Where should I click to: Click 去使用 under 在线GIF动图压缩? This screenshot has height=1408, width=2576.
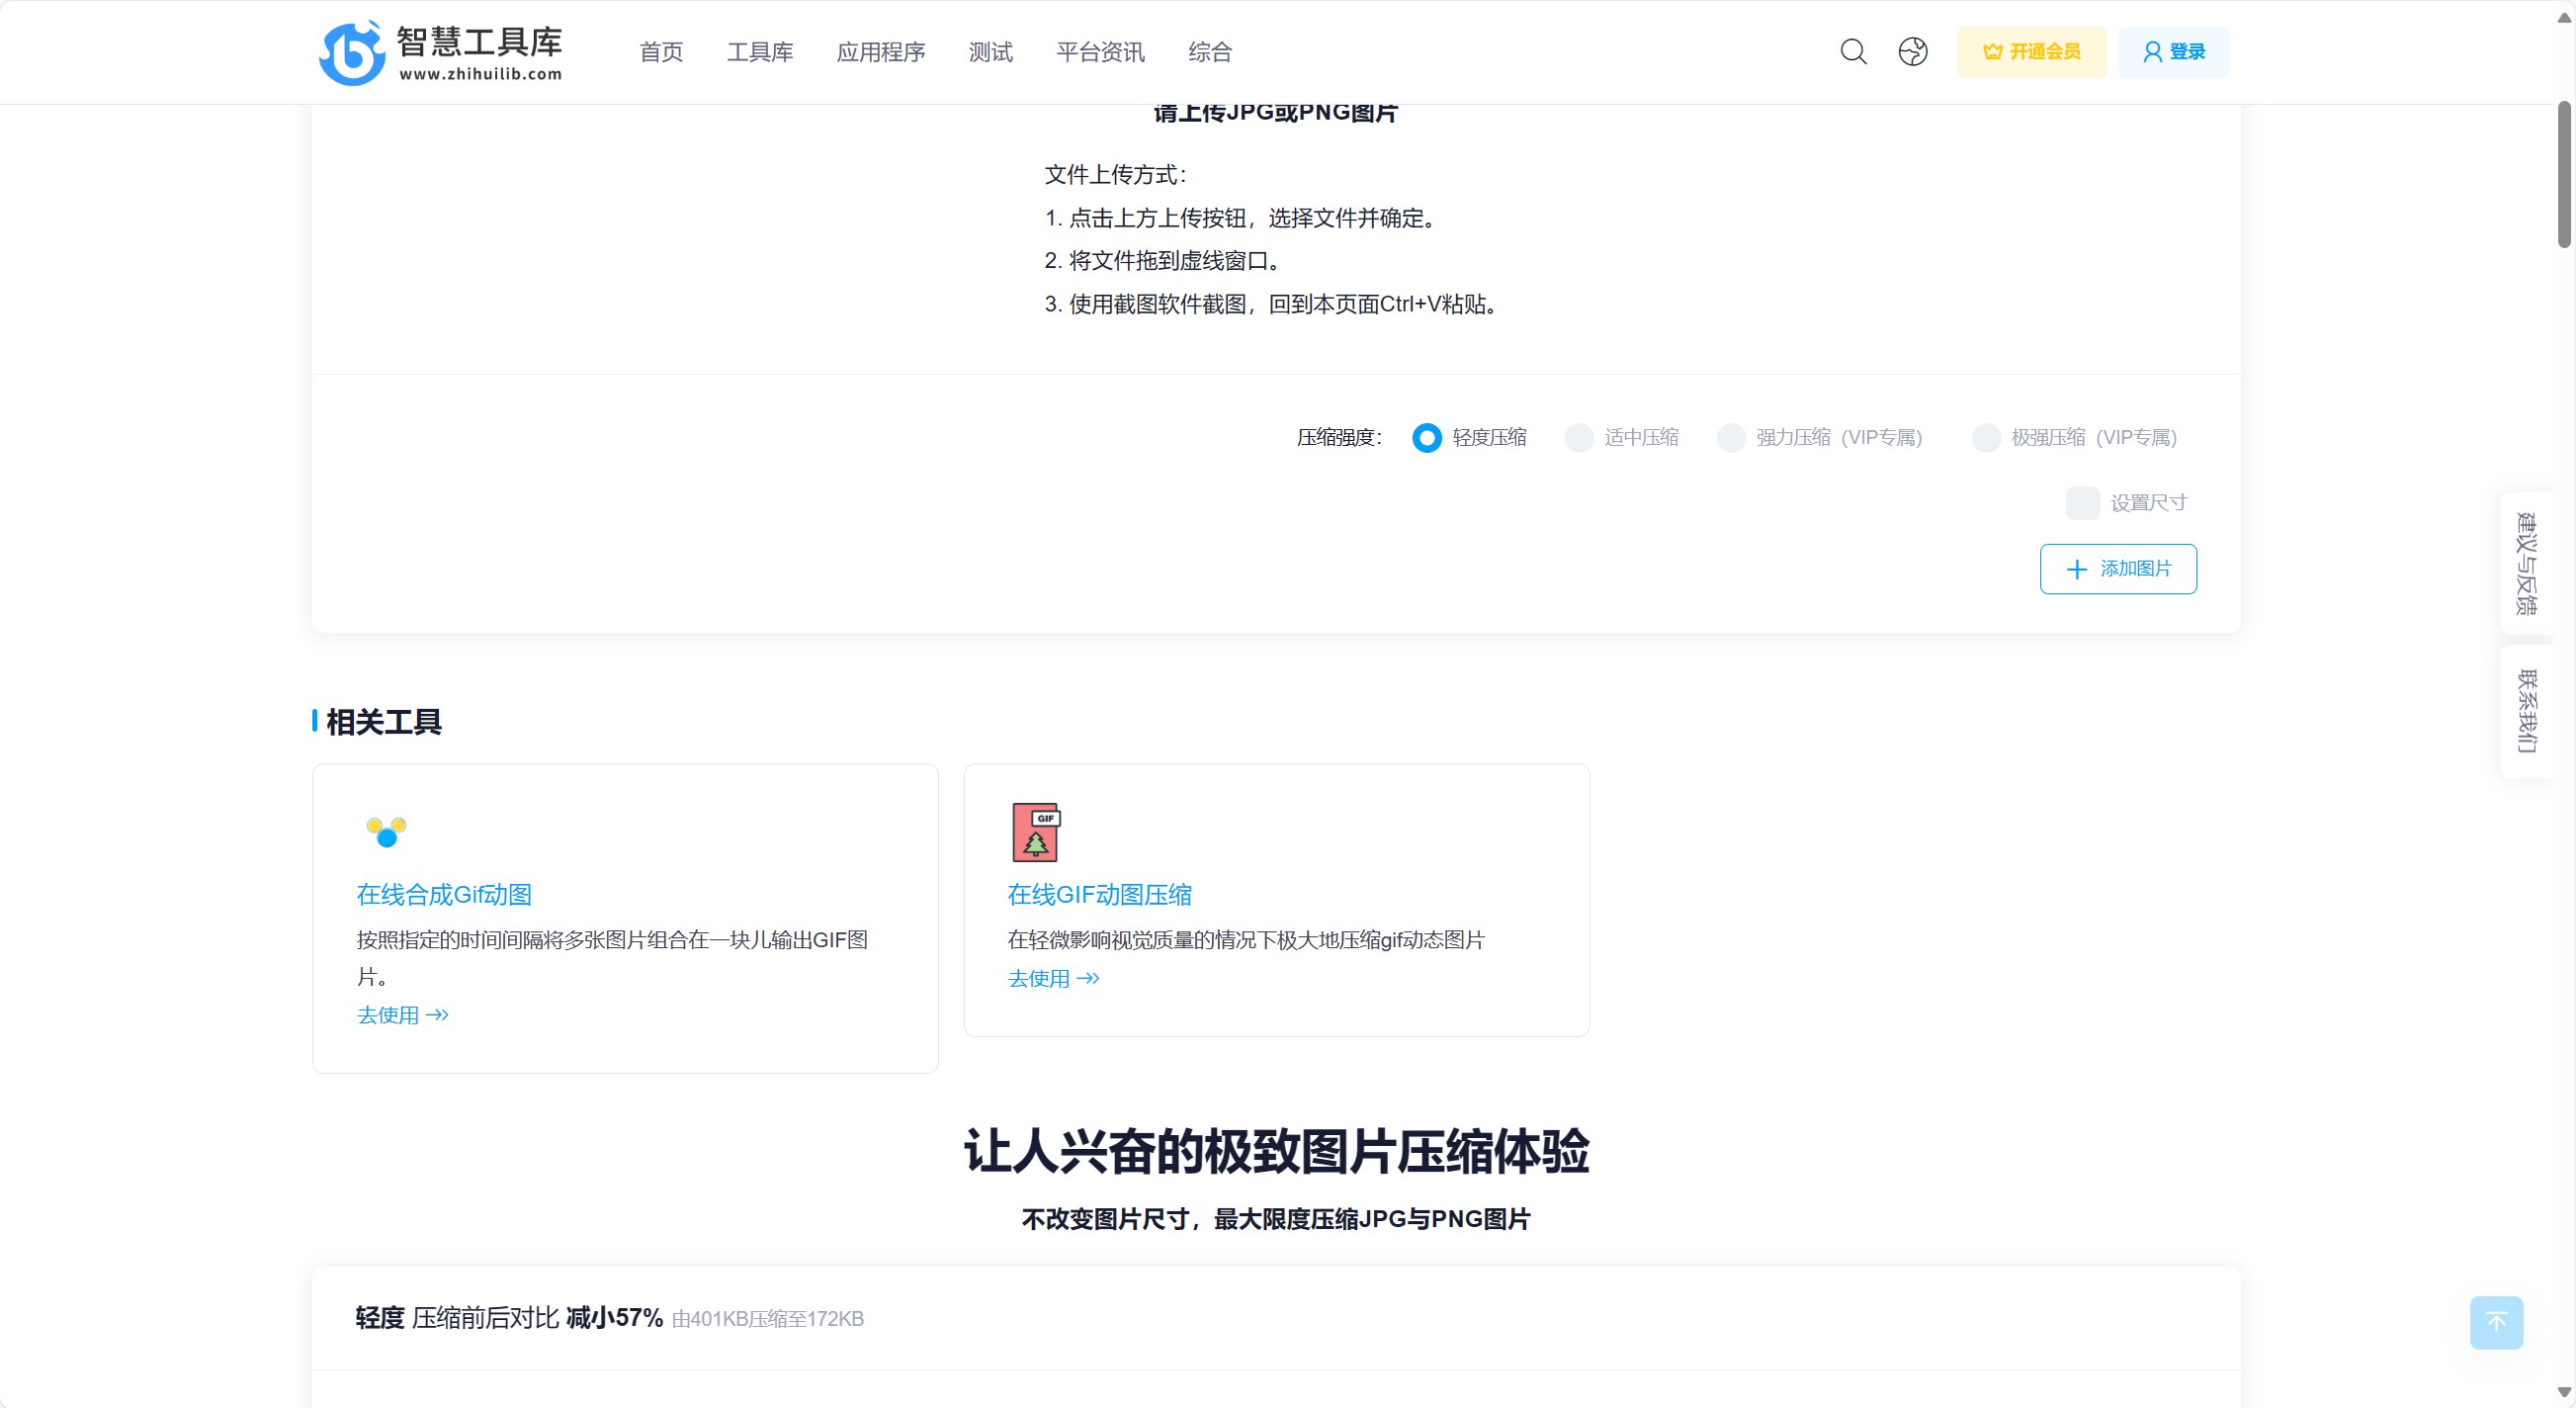pyautogui.click(x=1053, y=979)
